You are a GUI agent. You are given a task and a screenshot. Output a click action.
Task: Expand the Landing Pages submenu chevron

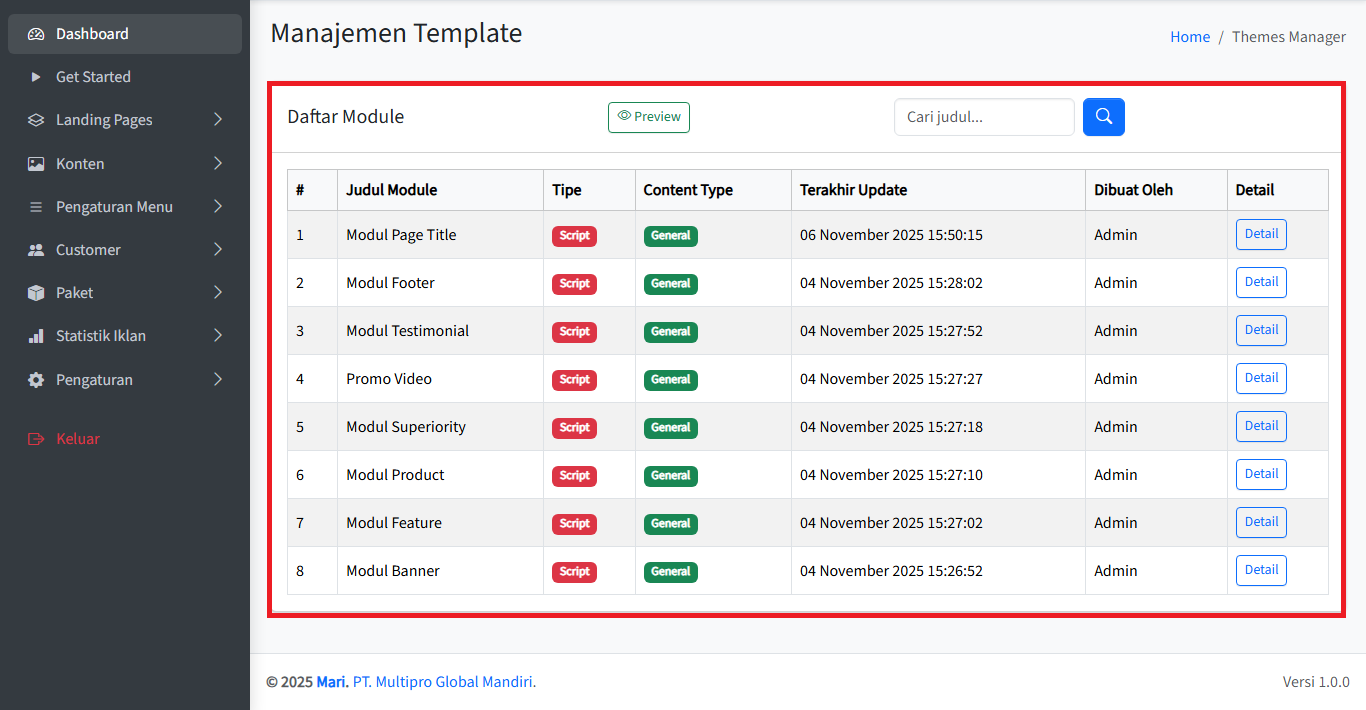click(218, 120)
